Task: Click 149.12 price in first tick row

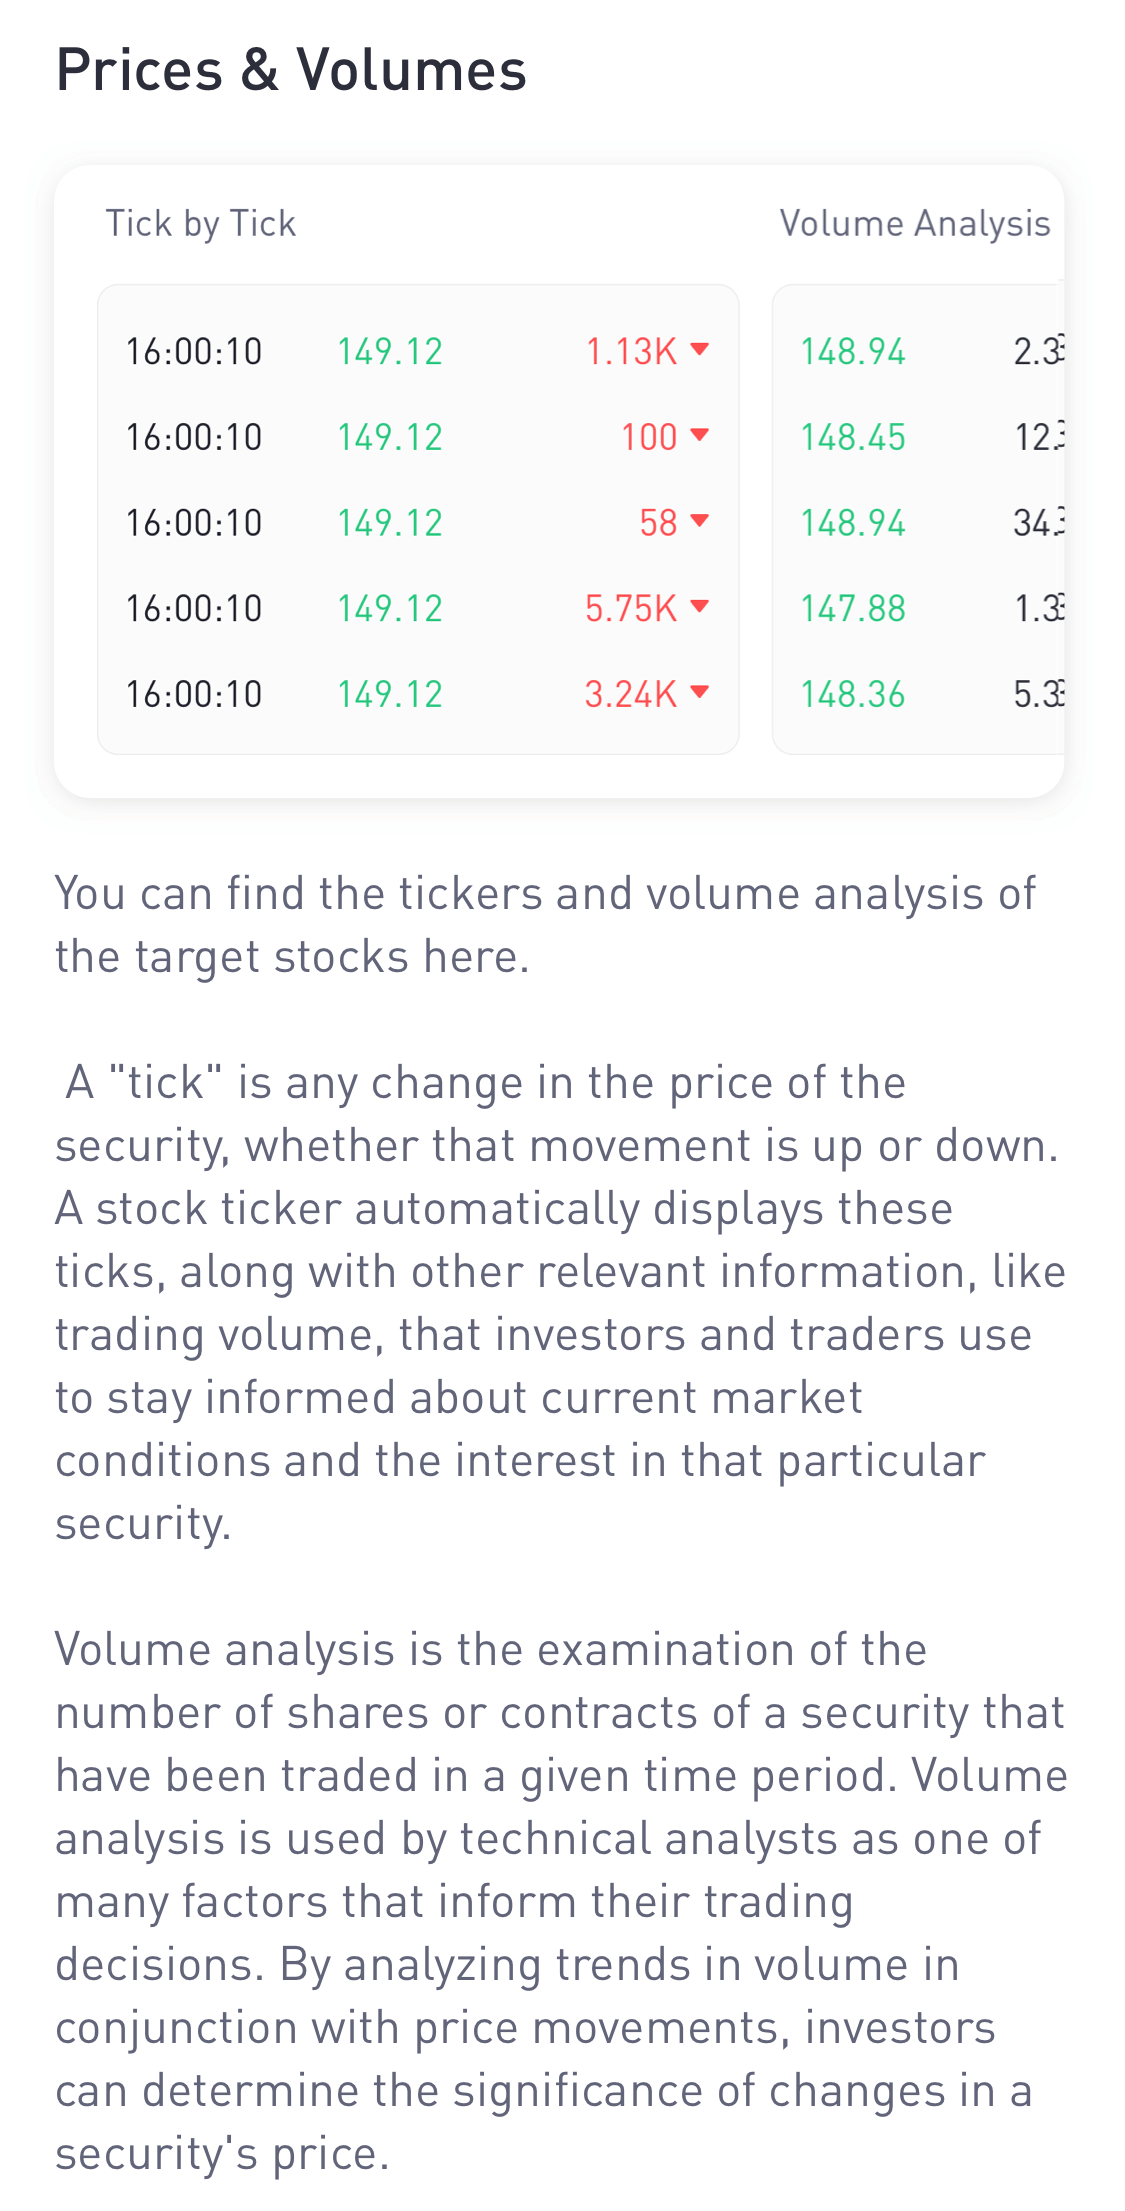Action: click(390, 351)
